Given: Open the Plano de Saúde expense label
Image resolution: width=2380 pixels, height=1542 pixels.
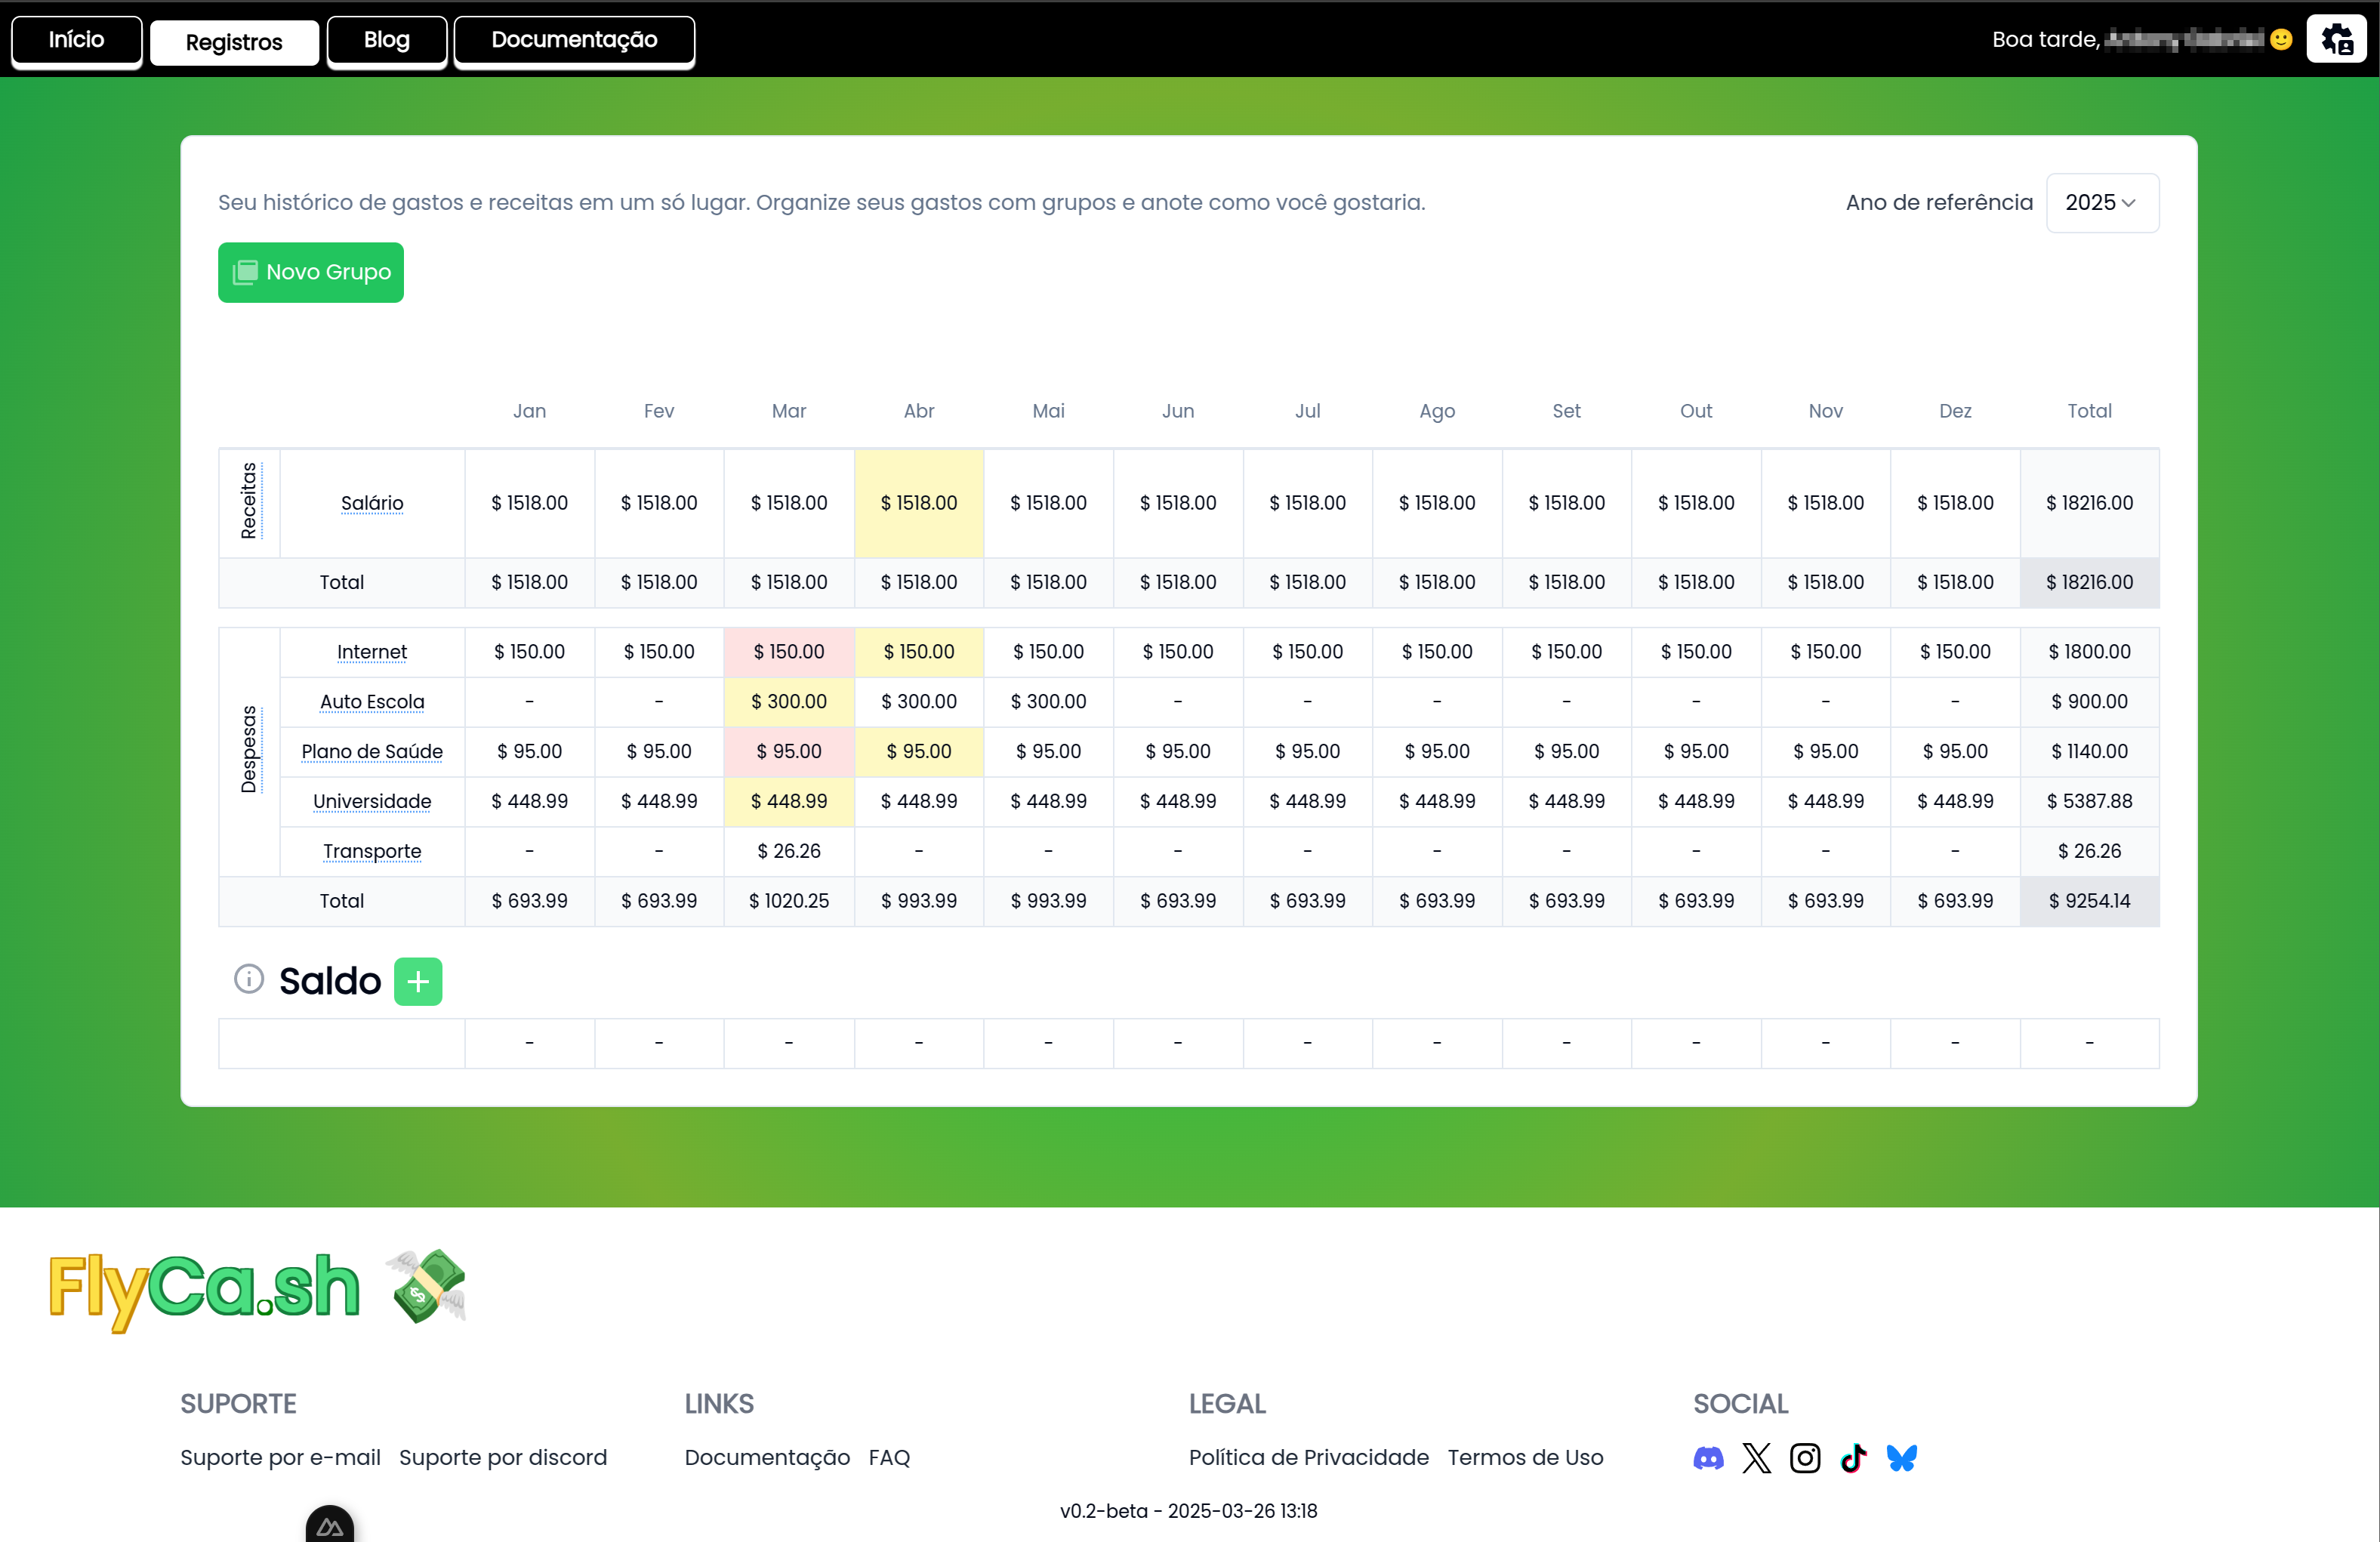Looking at the screenshot, I should 372,752.
